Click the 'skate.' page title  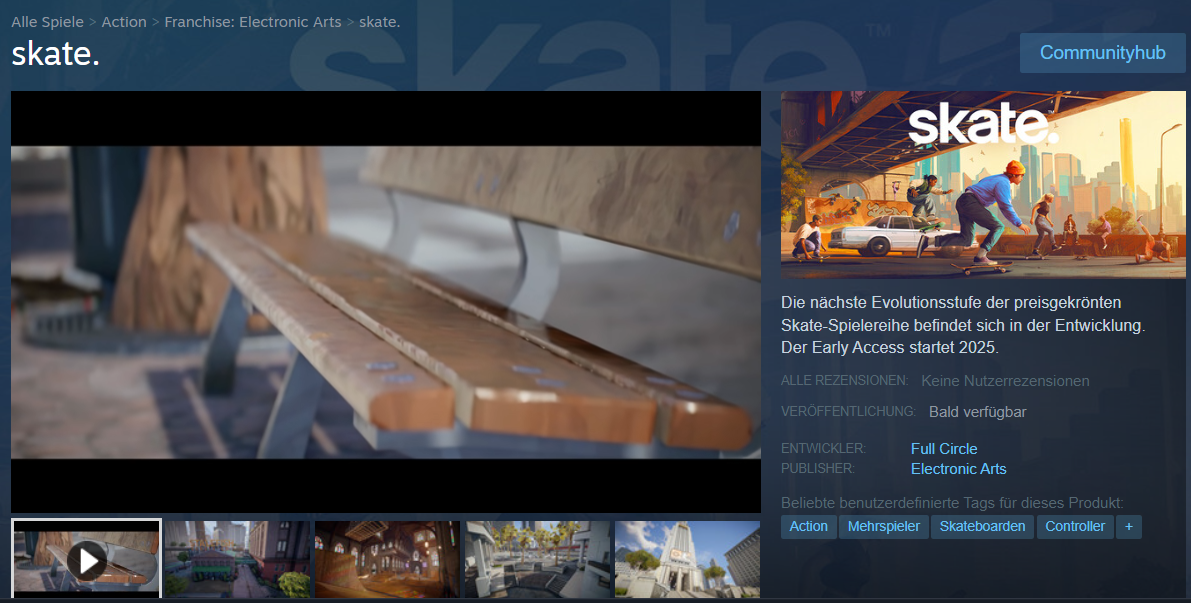tap(55, 54)
